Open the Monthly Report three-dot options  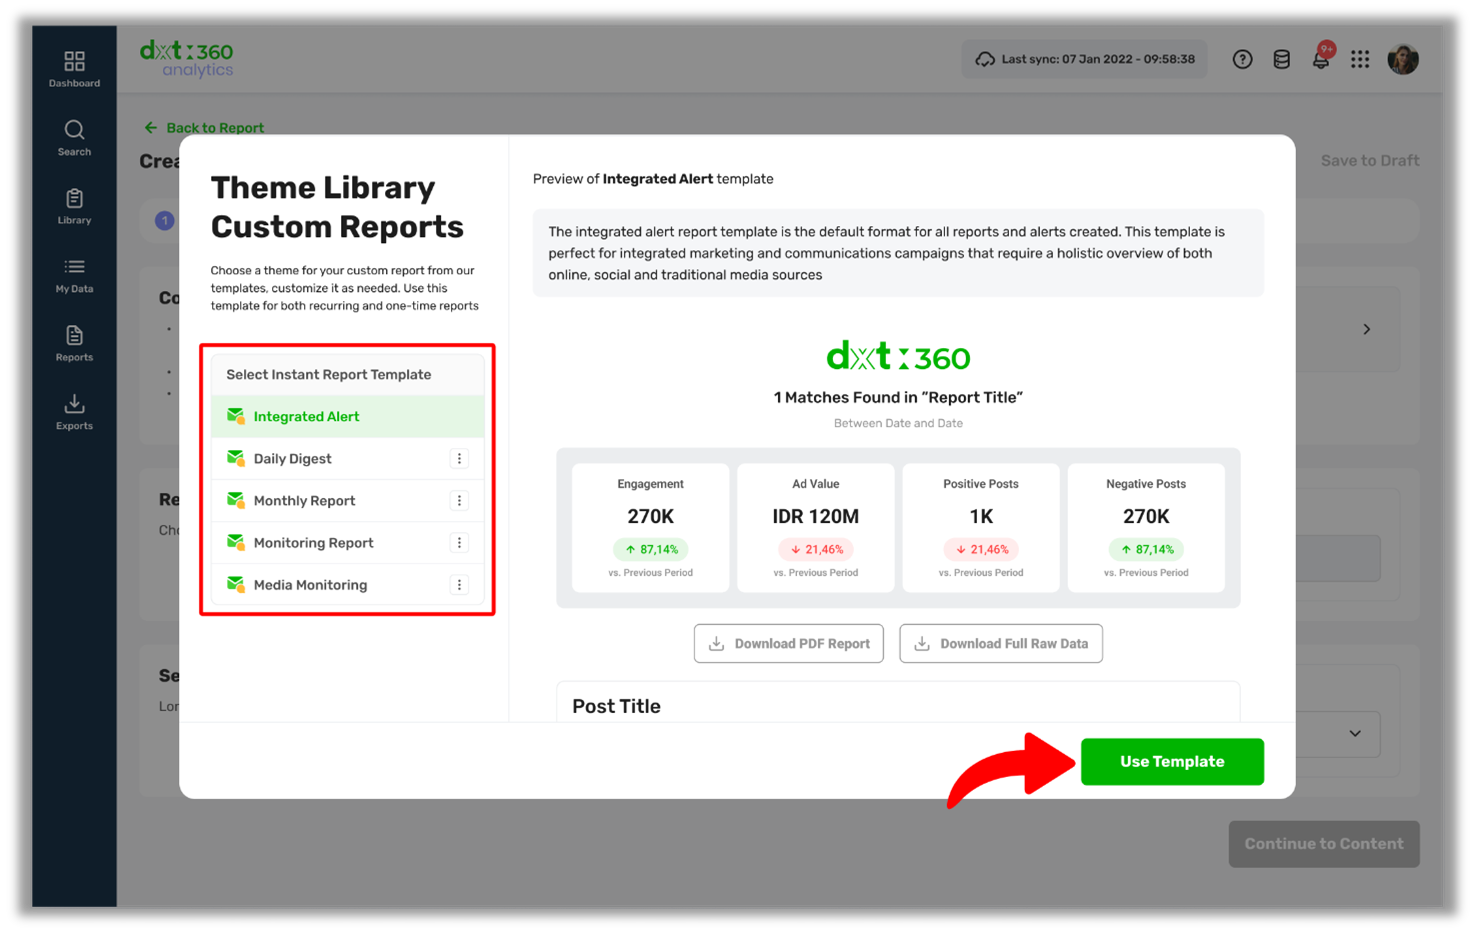point(459,501)
